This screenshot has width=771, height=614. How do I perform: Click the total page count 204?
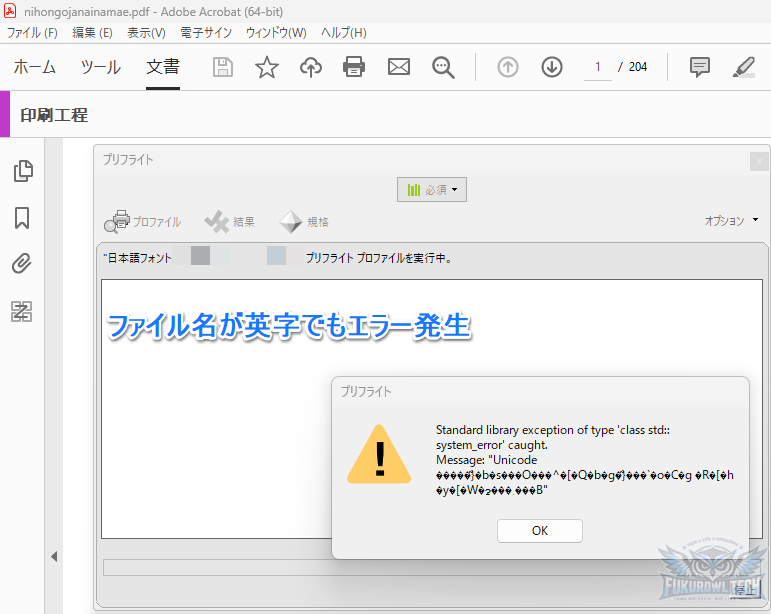[x=638, y=67]
